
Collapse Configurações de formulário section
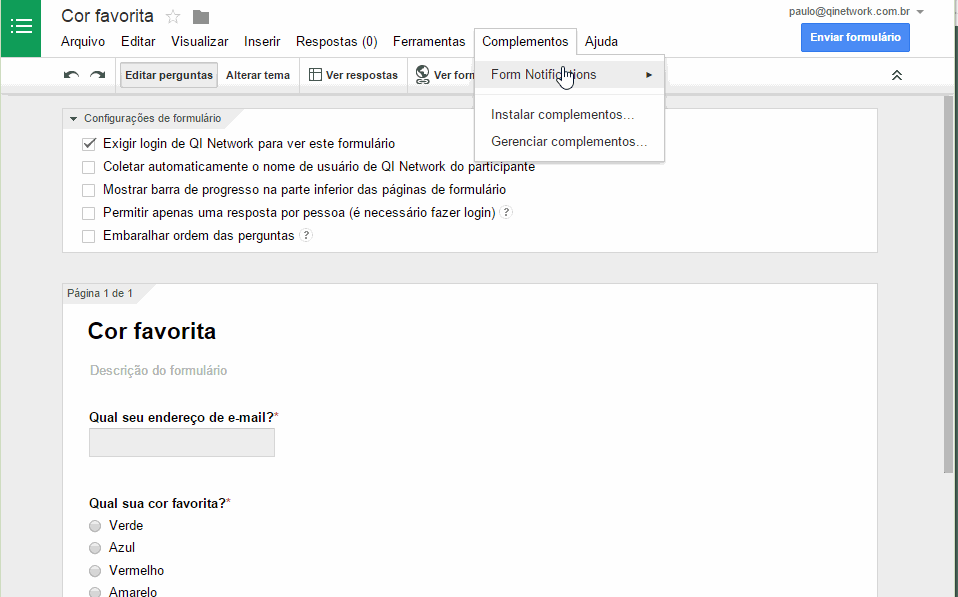point(73,118)
